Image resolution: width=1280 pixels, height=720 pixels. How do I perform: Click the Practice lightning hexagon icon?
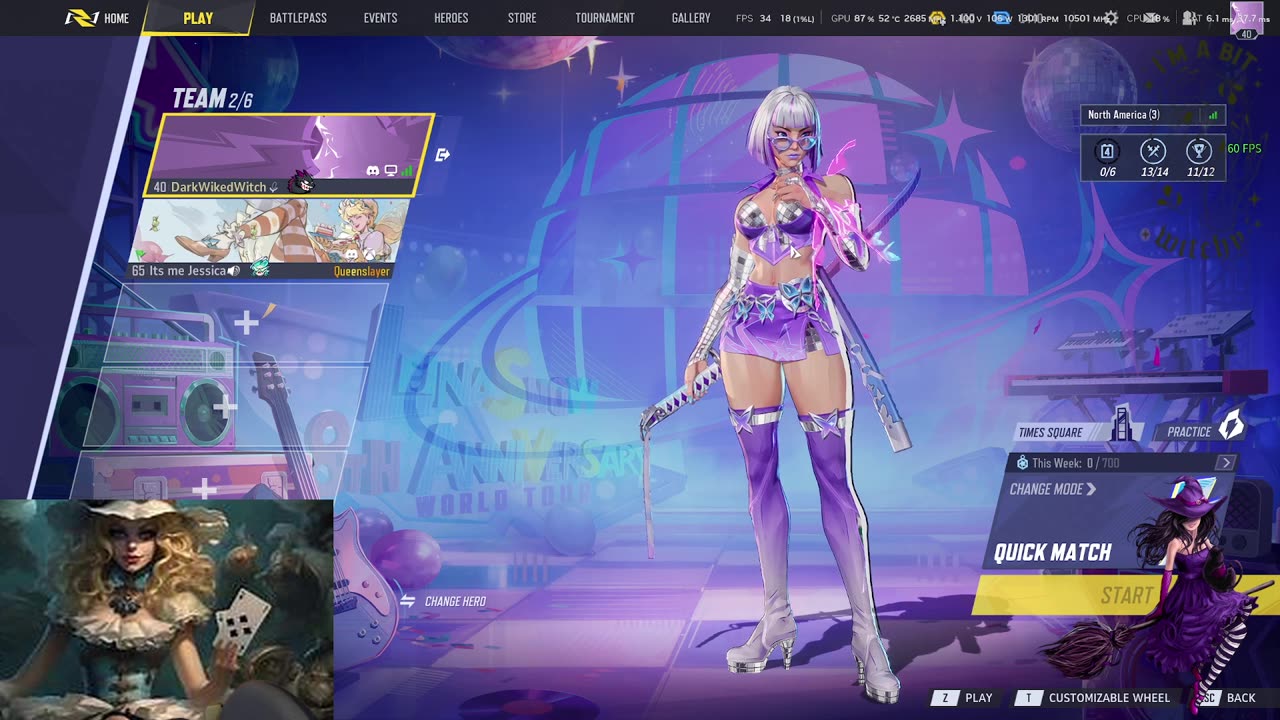click(x=1231, y=424)
